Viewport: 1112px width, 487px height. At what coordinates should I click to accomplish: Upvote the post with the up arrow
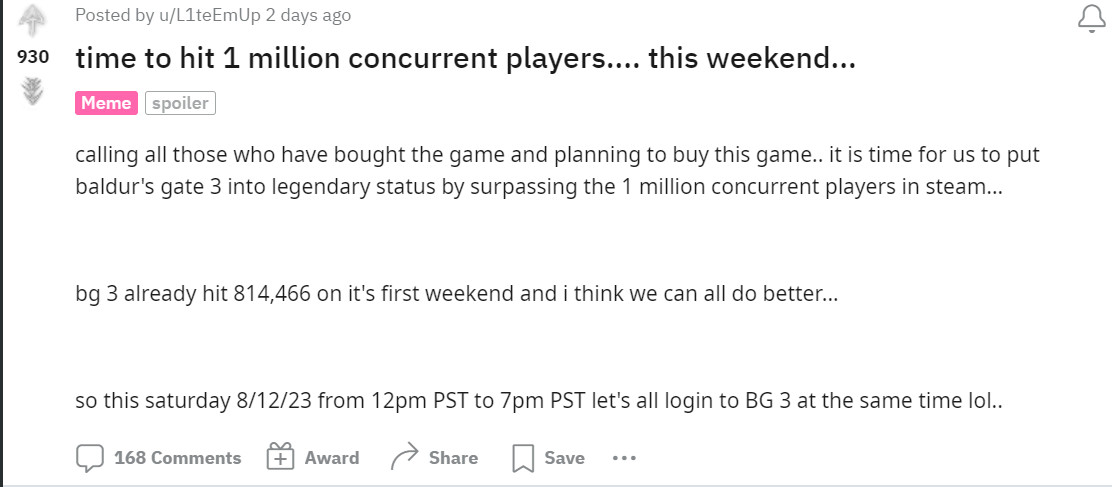coord(32,19)
